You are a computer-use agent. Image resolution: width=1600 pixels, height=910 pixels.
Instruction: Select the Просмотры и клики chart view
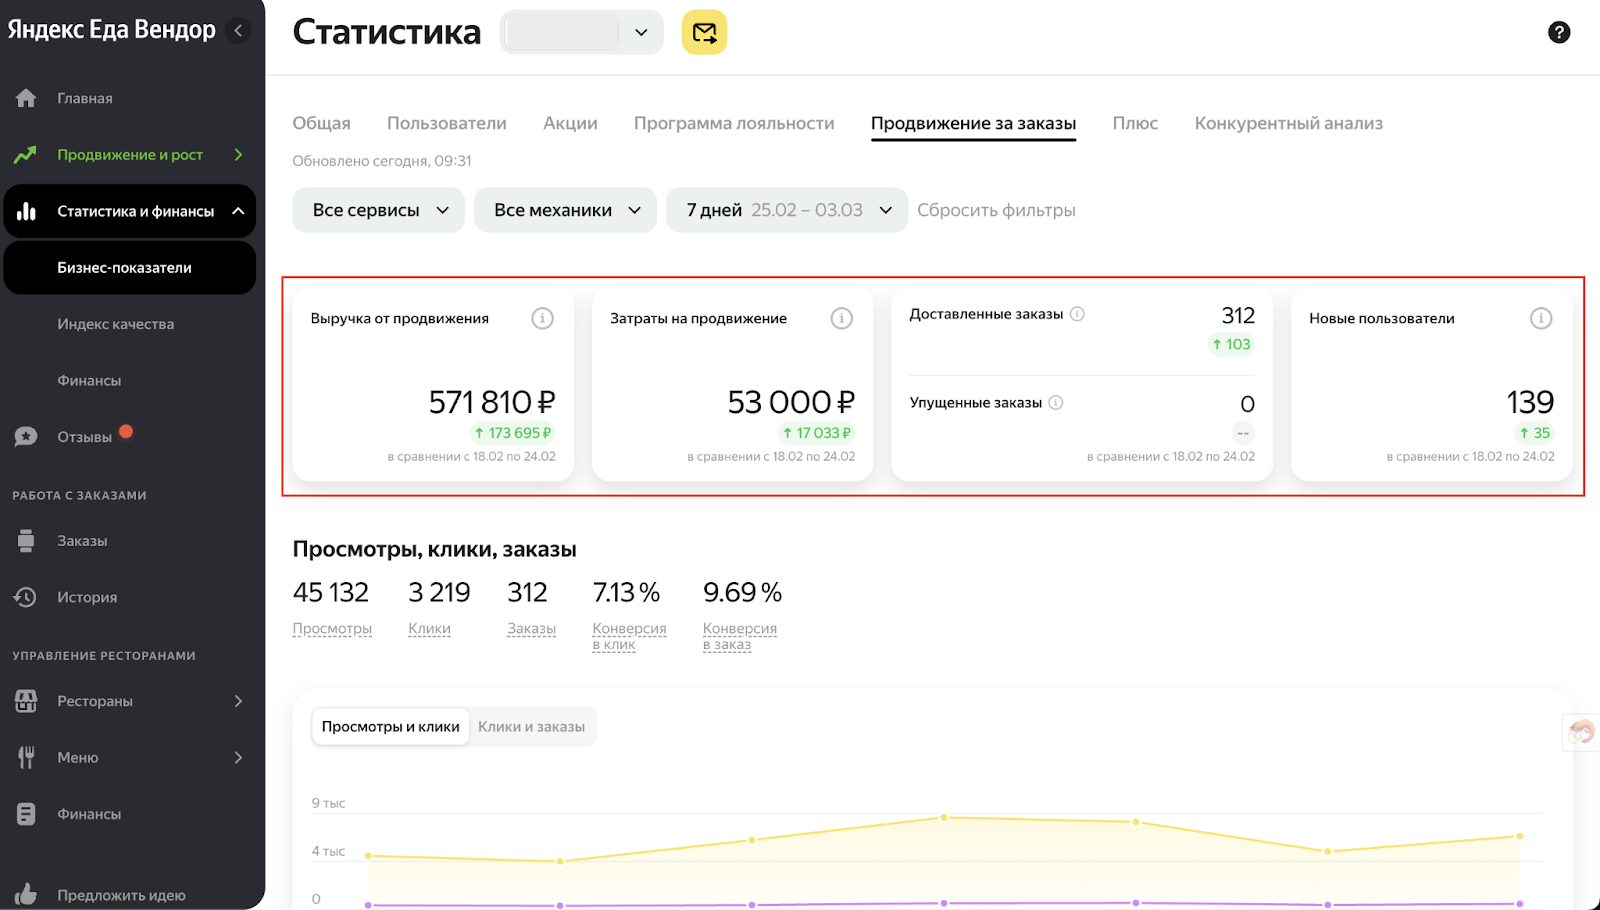coord(390,727)
